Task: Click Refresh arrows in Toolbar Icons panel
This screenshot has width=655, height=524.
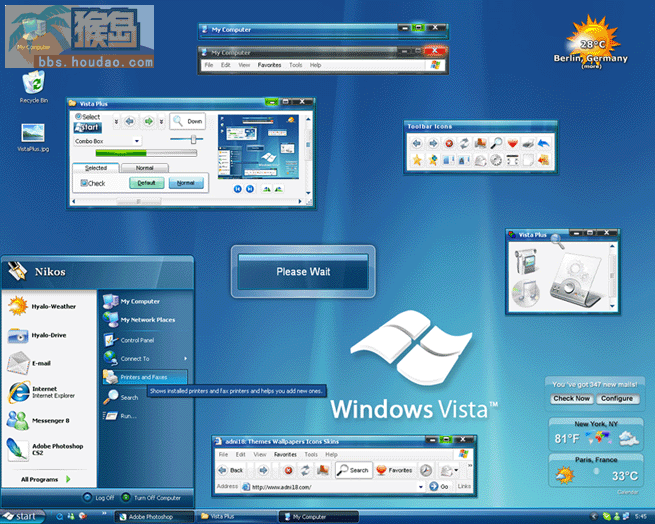Action: tap(465, 143)
